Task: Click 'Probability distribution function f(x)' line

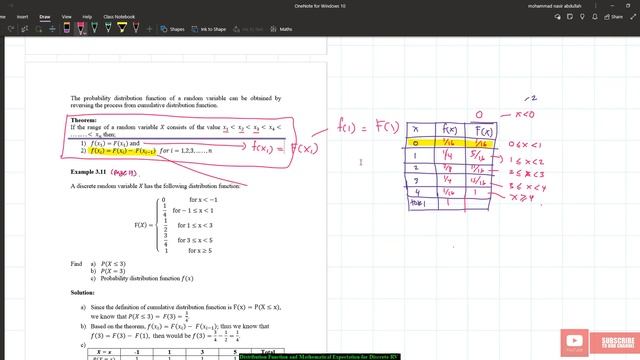Action: coord(147,278)
